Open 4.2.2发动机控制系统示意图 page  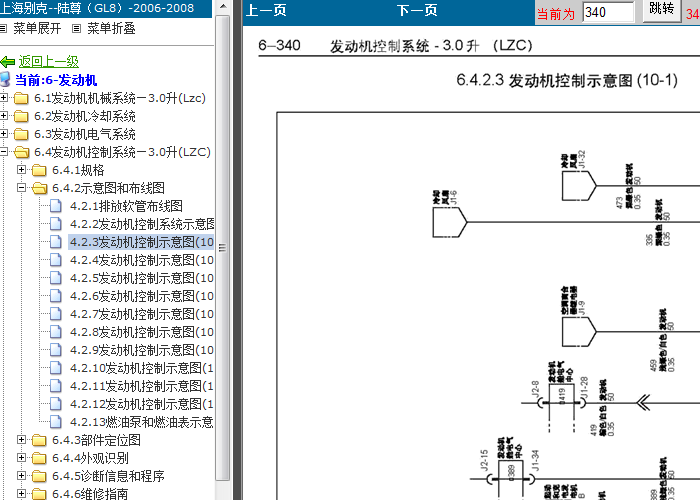142,224
